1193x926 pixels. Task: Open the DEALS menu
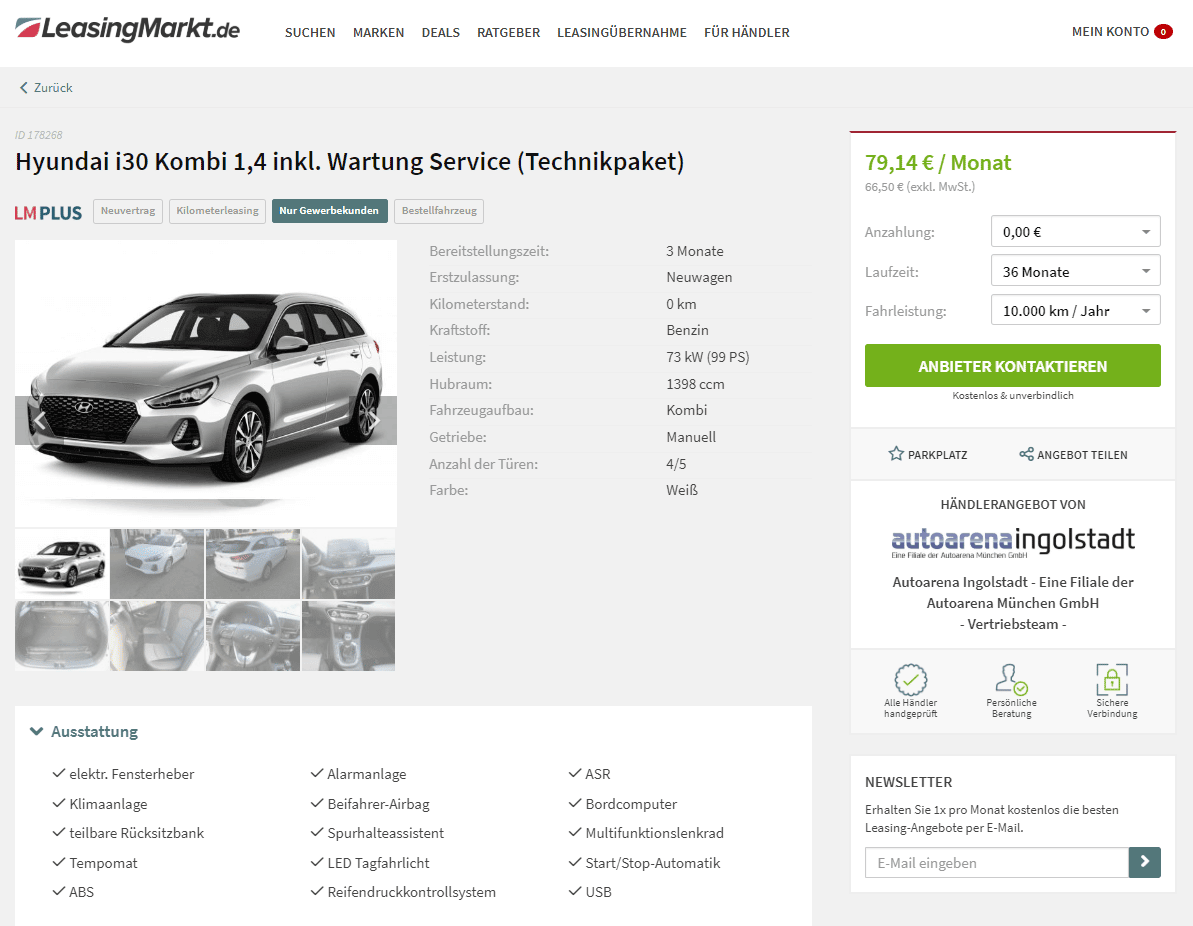441,33
